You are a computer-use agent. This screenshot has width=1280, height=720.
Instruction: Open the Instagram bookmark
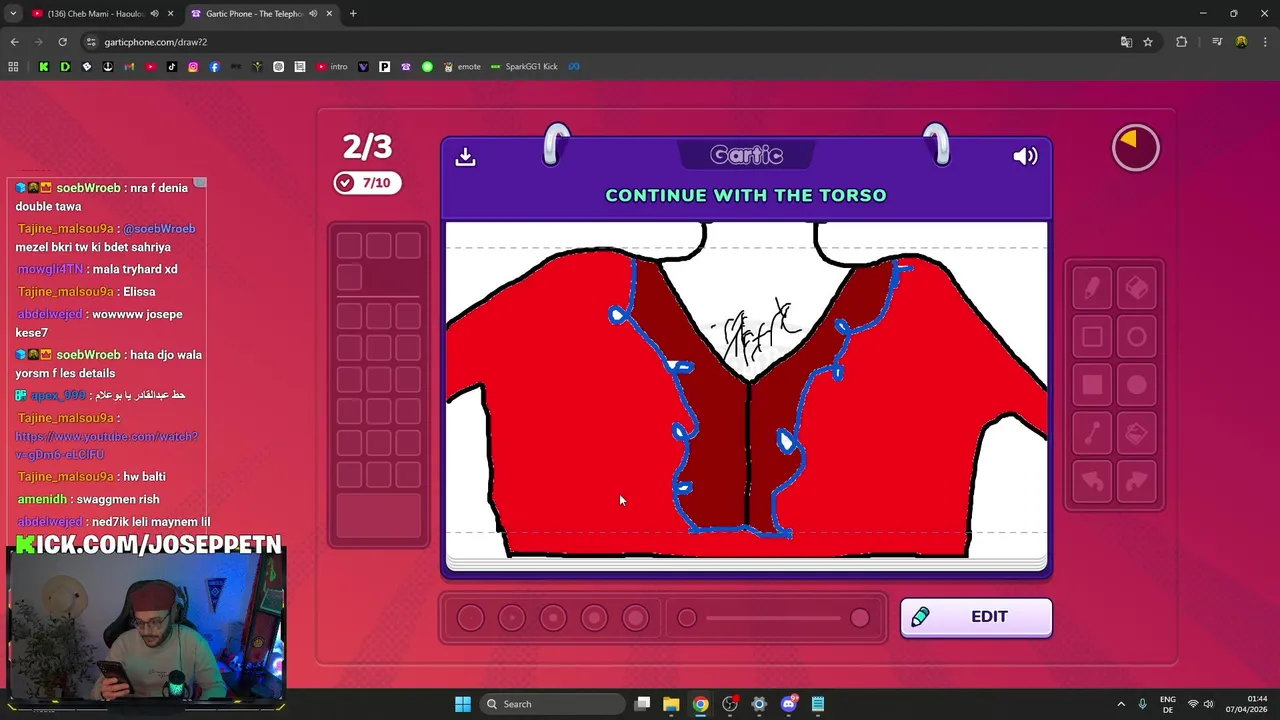point(193,67)
